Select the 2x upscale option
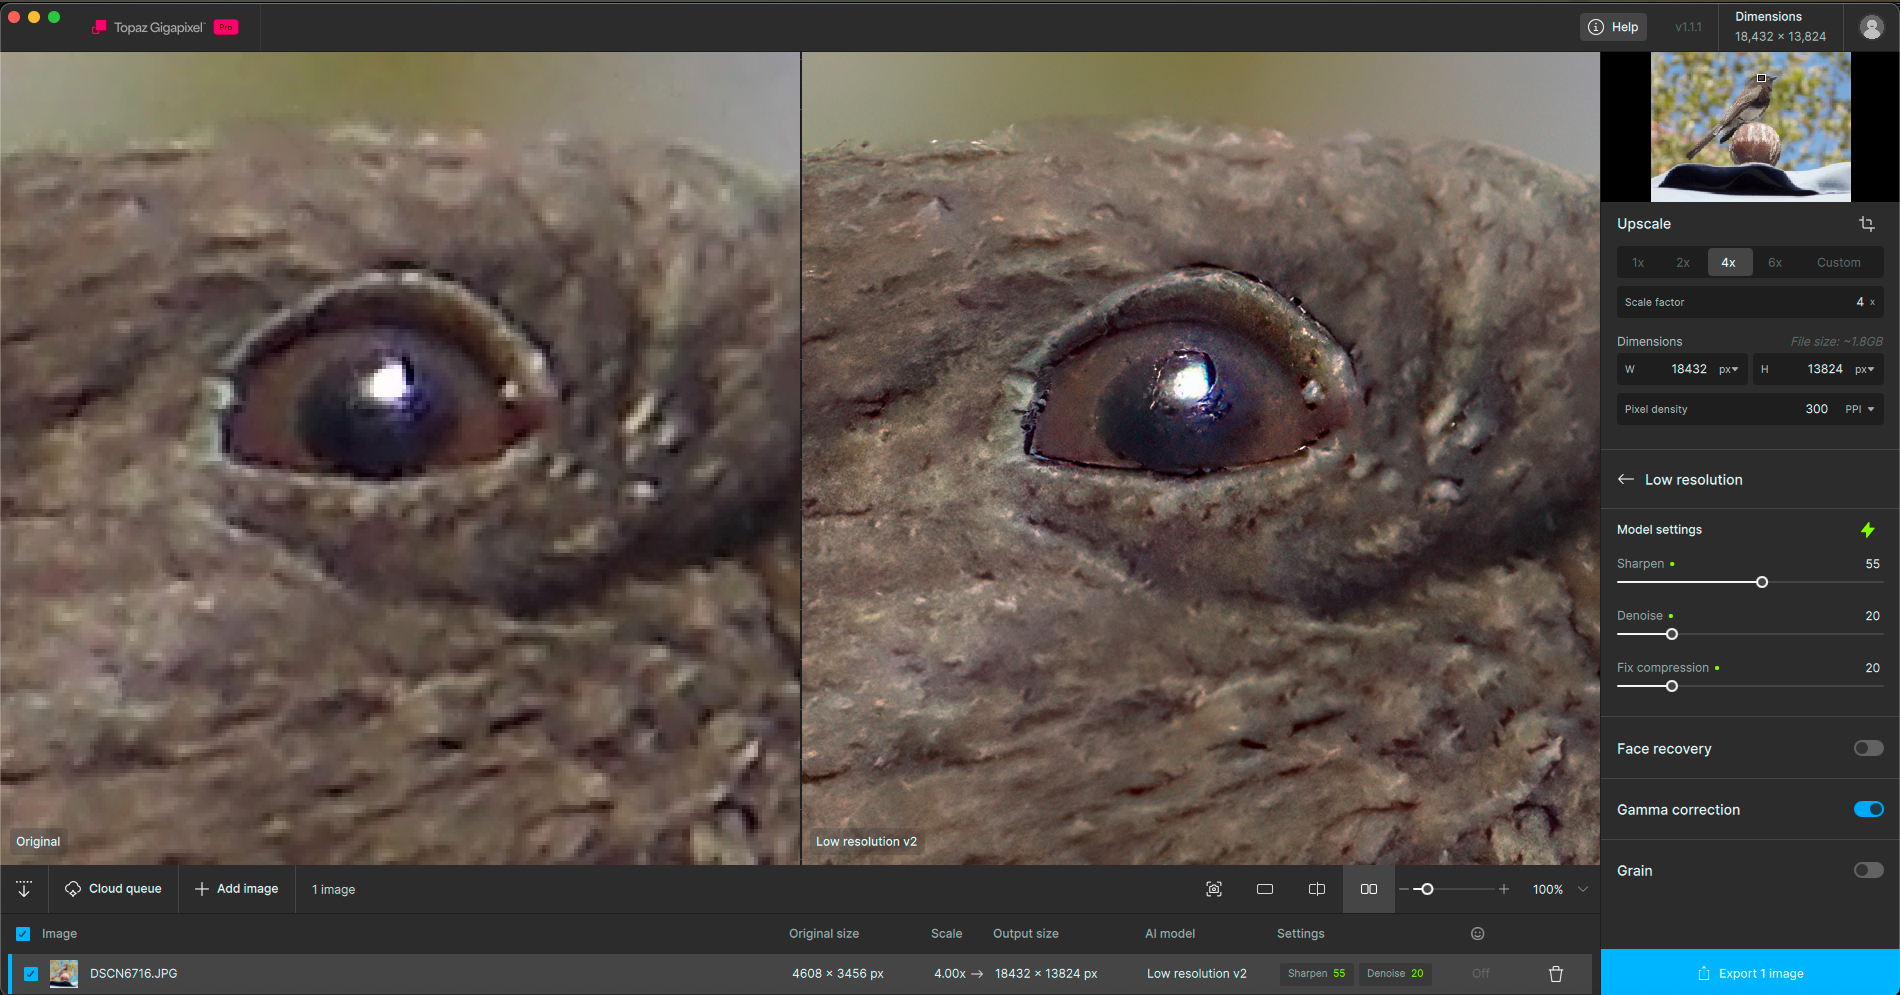Viewport: 1900px width, 995px height. 1683,263
